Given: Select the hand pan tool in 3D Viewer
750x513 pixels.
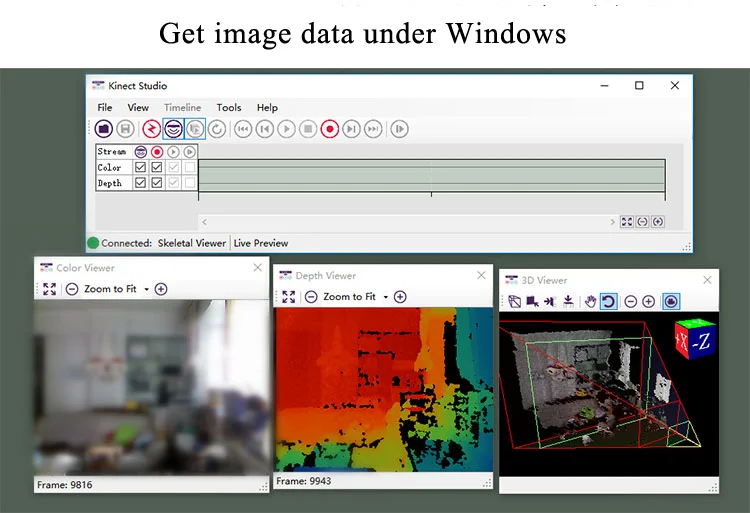Looking at the screenshot, I should (x=591, y=302).
